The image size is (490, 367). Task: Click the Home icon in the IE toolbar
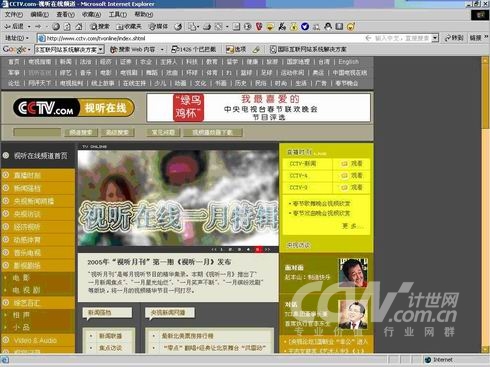click(79, 27)
